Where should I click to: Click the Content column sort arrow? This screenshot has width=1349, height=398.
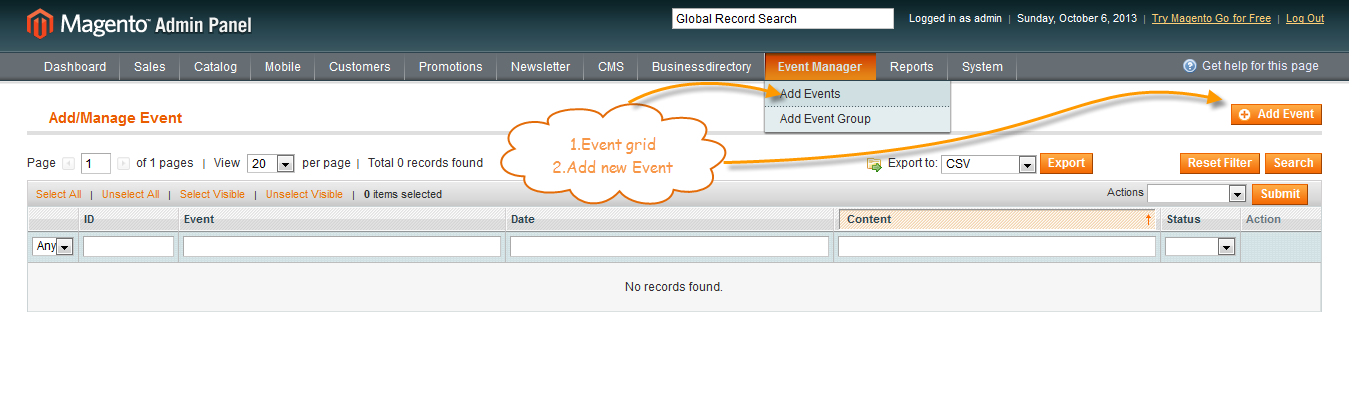tap(1148, 219)
